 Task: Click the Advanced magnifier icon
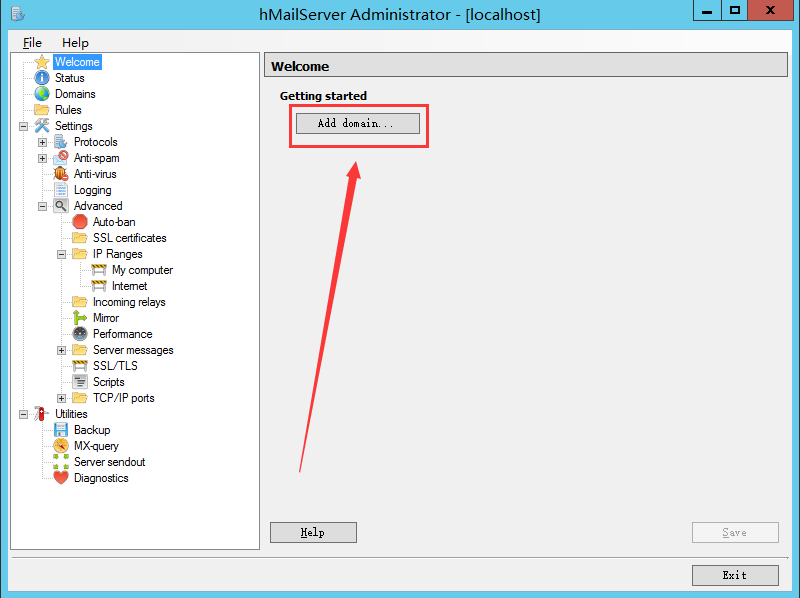[x=61, y=206]
